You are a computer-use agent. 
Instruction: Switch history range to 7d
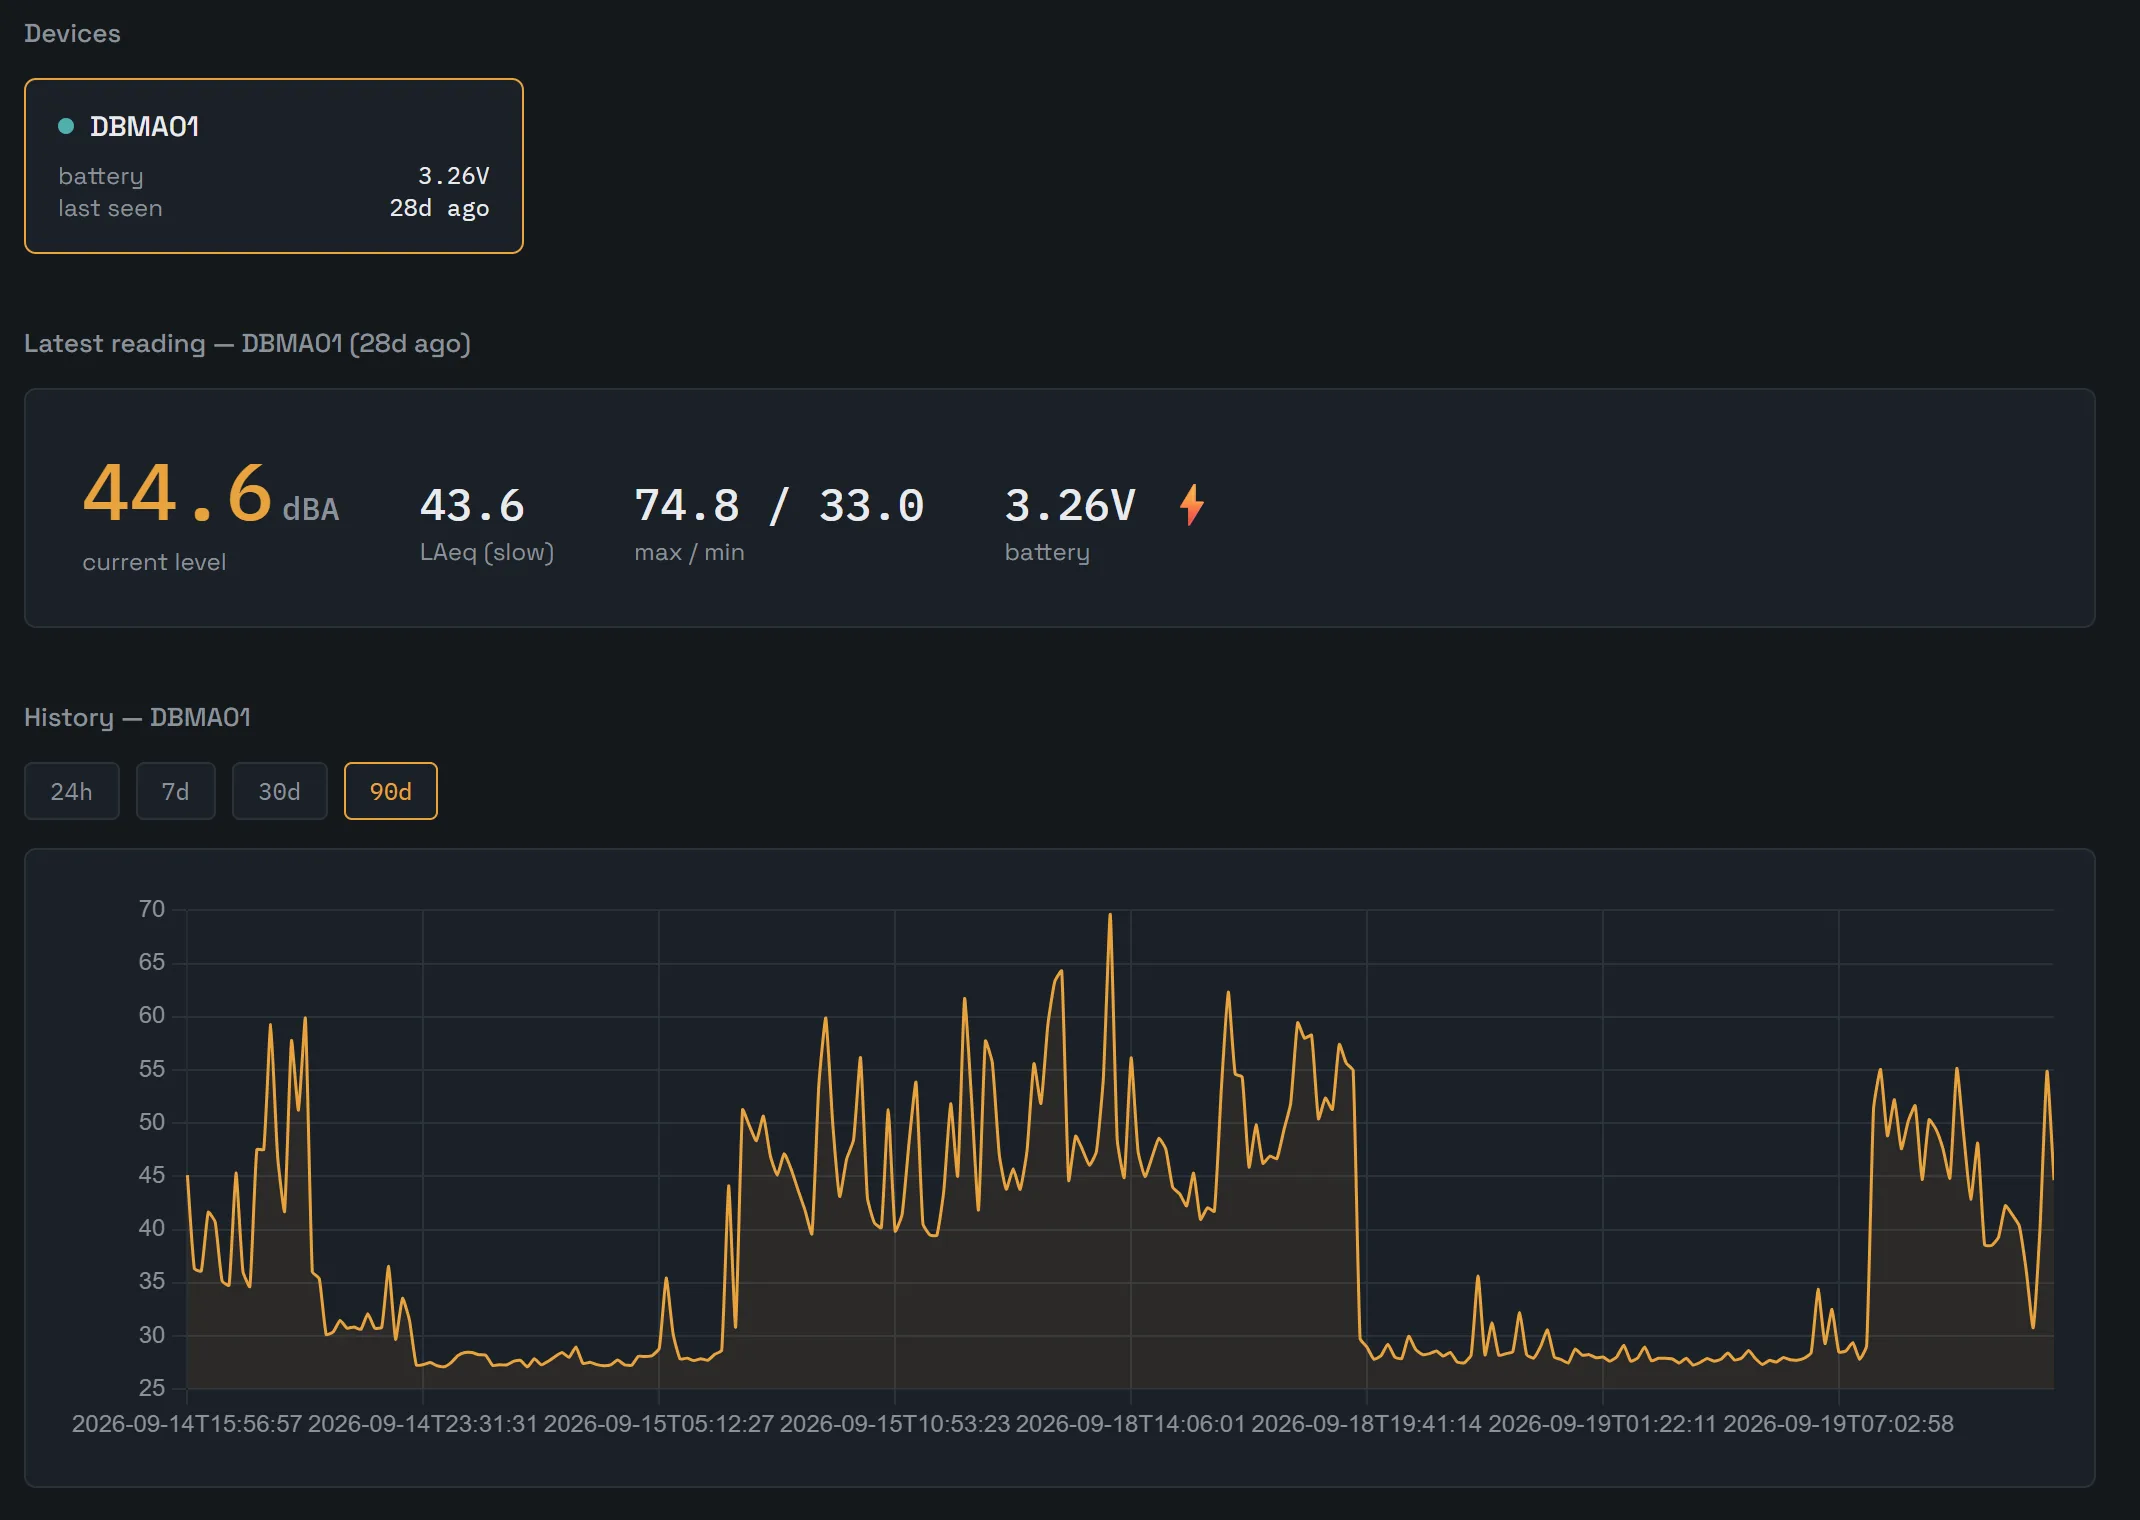tap(175, 791)
